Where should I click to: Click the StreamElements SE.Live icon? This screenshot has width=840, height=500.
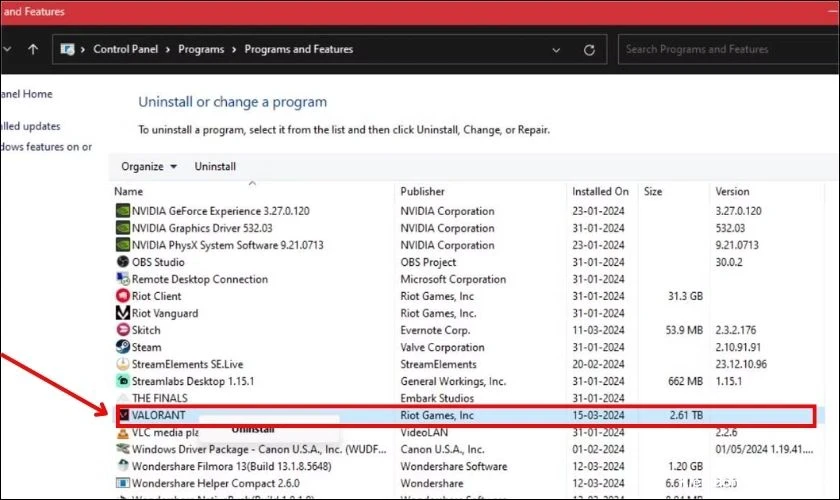(x=123, y=364)
